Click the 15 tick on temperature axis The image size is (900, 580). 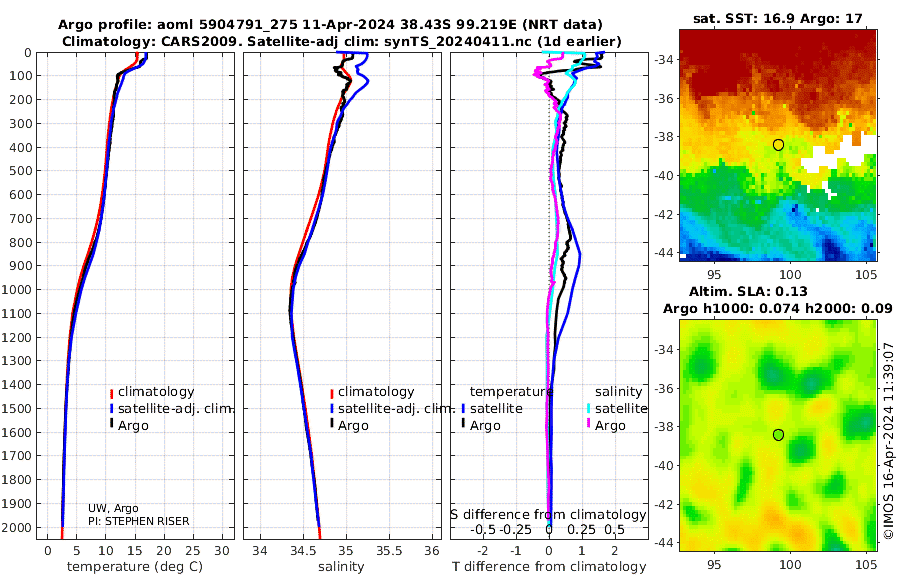click(x=134, y=551)
